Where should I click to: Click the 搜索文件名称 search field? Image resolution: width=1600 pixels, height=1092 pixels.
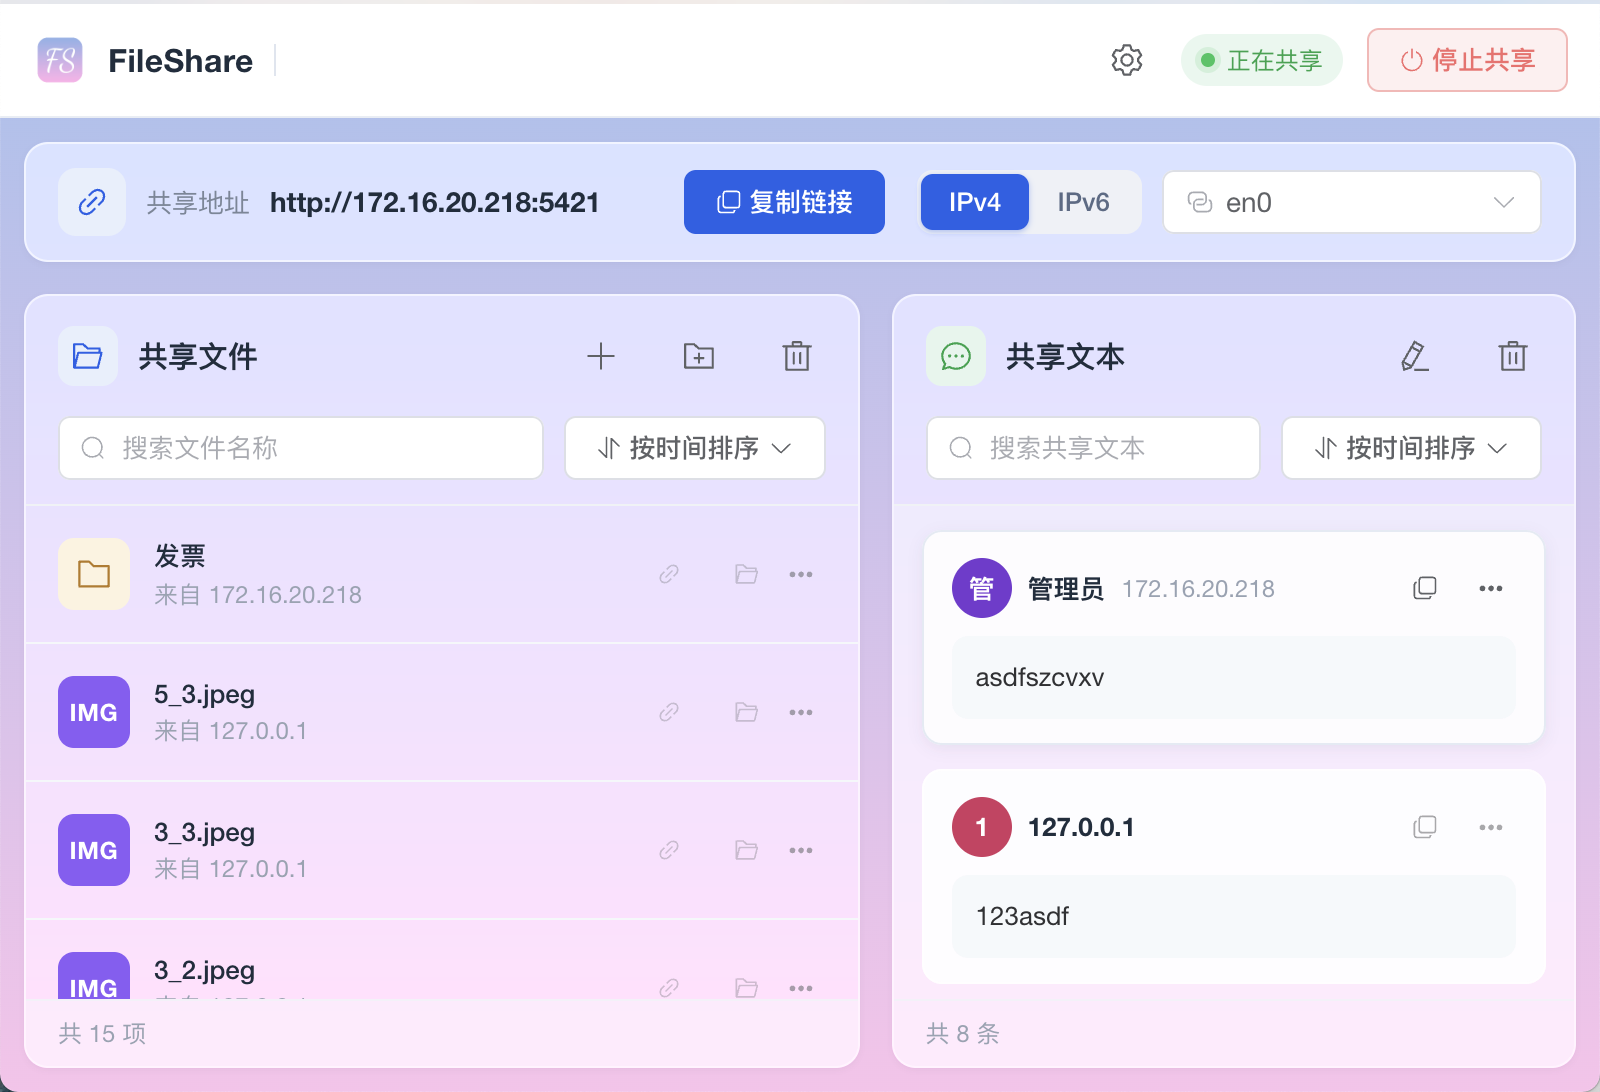(x=301, y=448)
